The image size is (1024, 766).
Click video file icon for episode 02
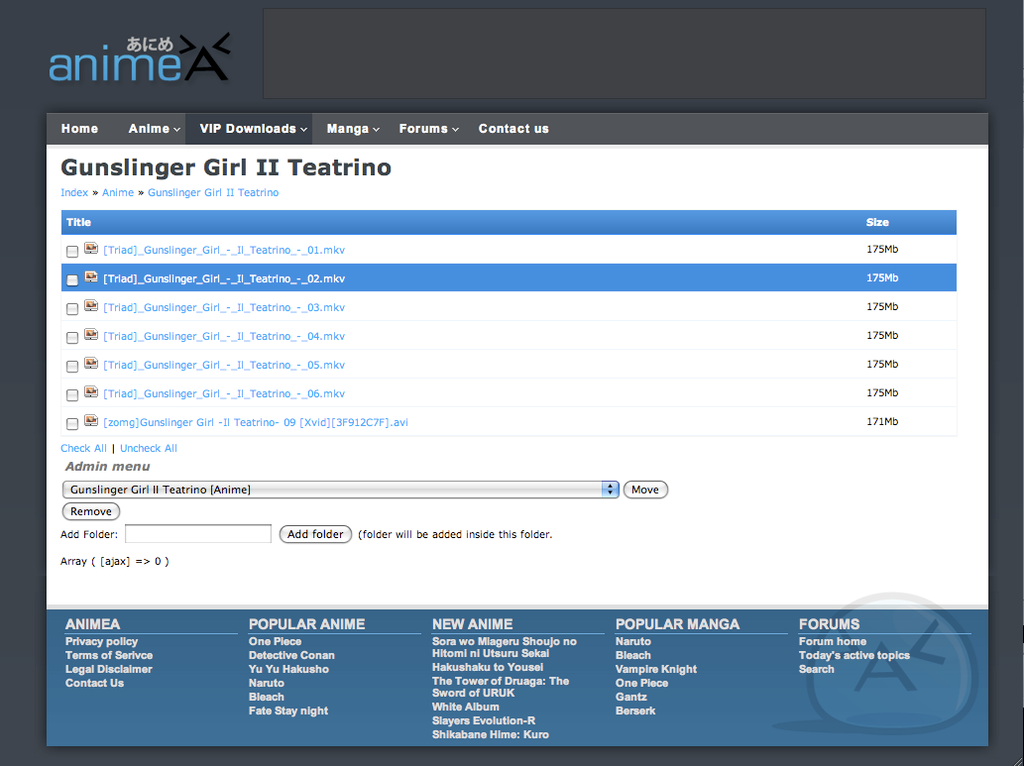coord(91,278)
